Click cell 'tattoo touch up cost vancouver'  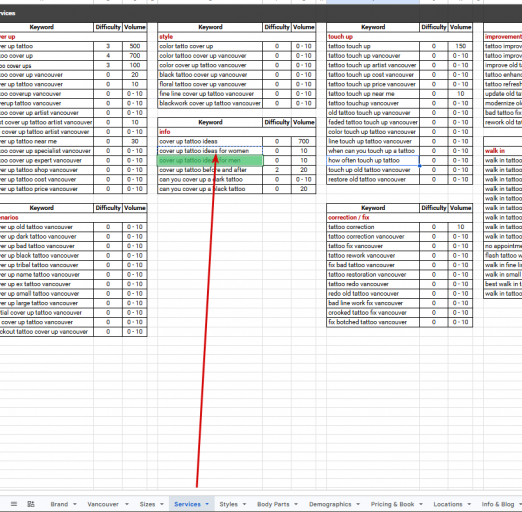pyautogui.click(x=373, y=75)
